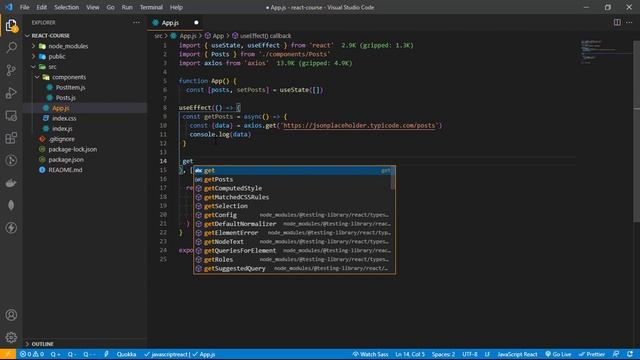Screen dimensions: 640x360
Task: Click the remote window indicator in status bar
Action: (8, 354)
